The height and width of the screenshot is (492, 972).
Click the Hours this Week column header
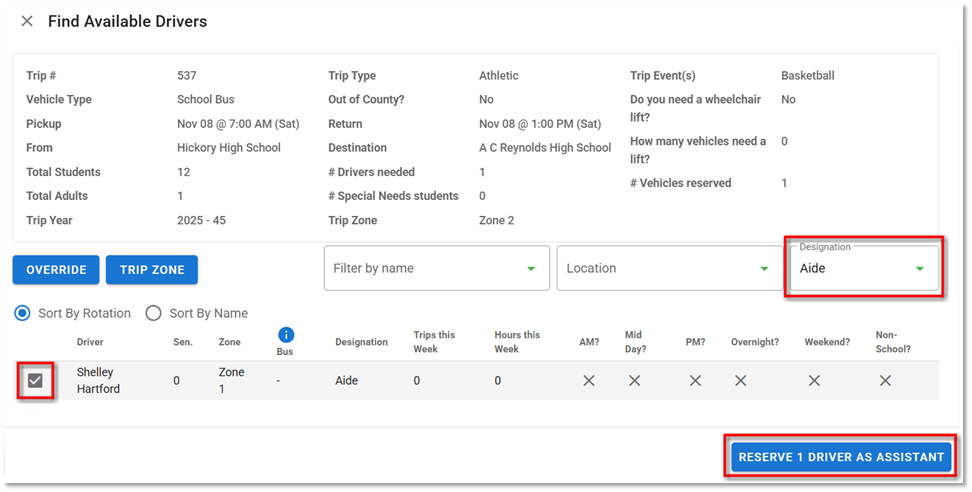coord(517,342)
